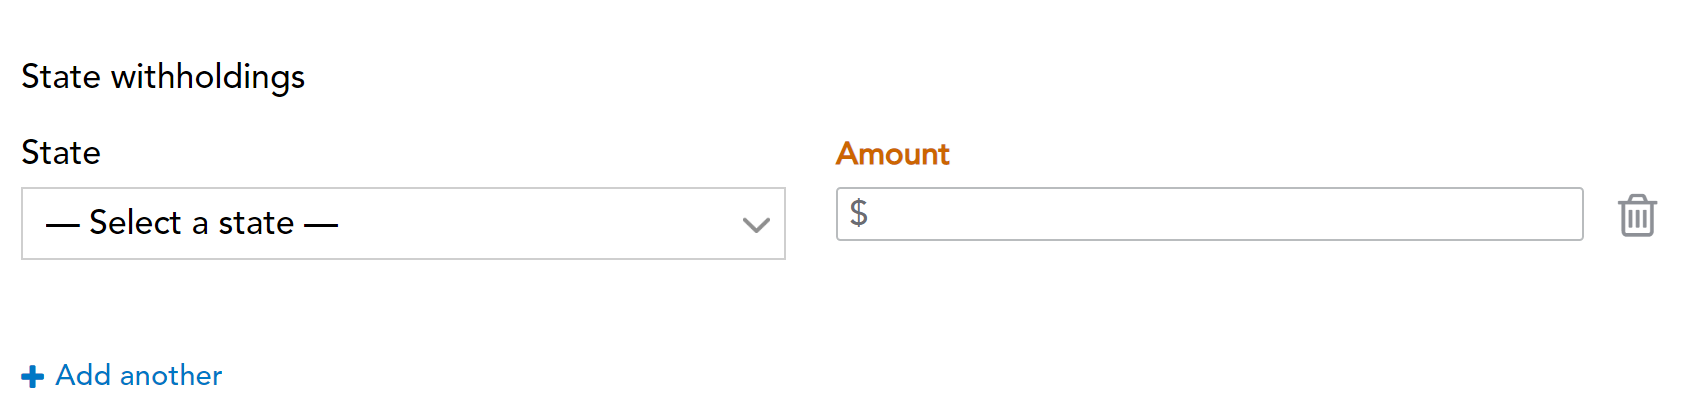Select the trash bin icon next to Amount
1694x400 pixels.
point(1637,215)
